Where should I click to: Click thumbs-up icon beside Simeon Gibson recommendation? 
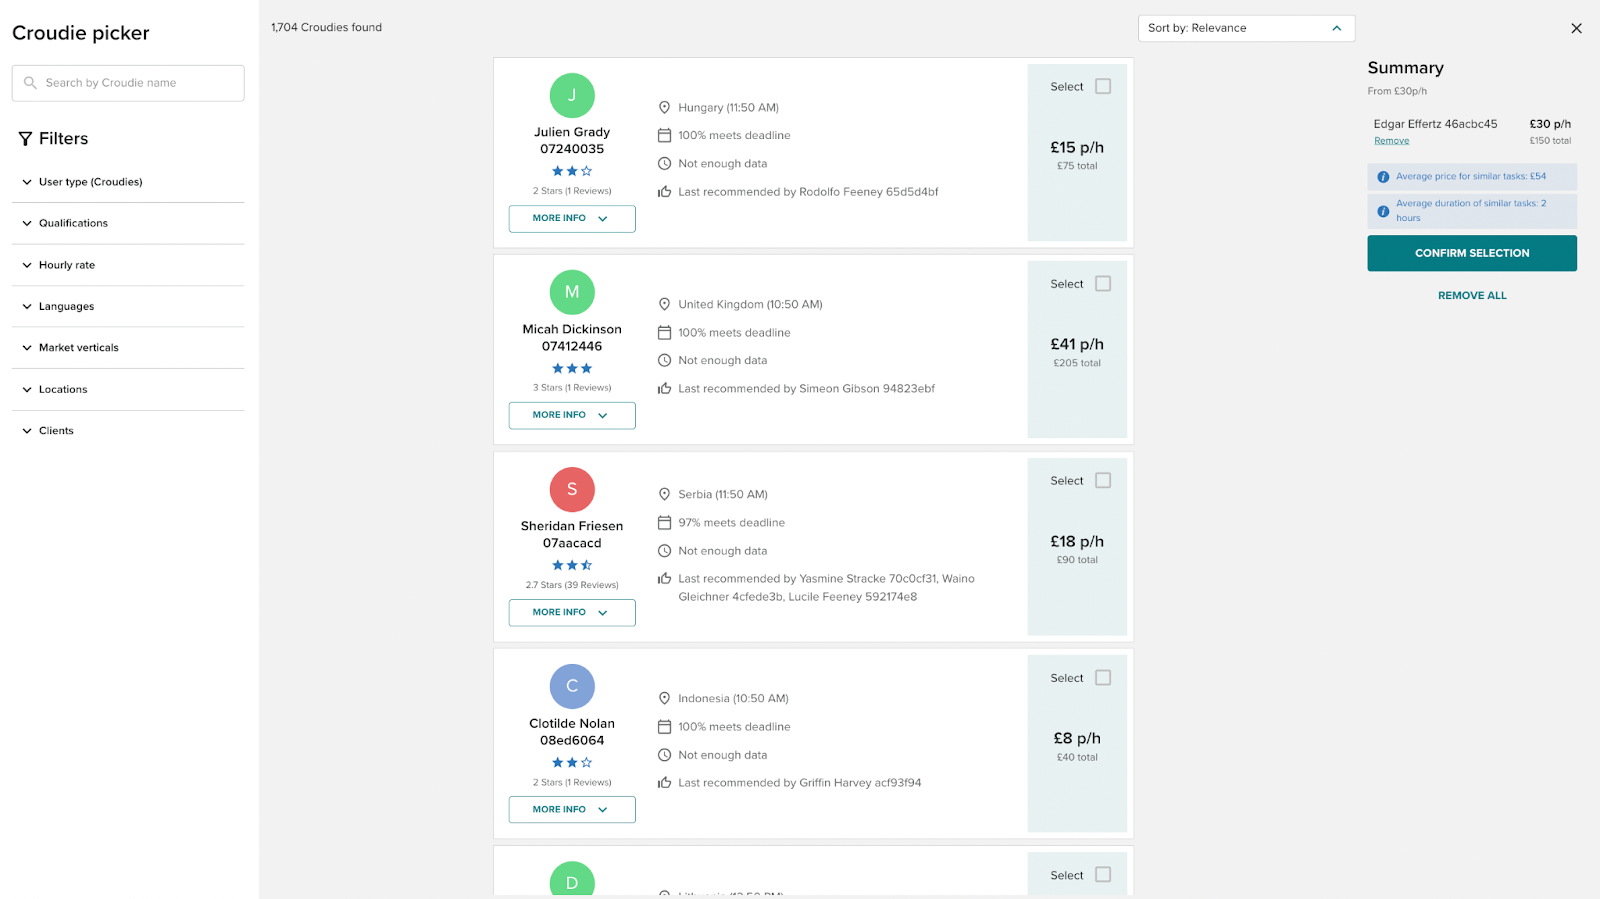(x=664, y=388)
